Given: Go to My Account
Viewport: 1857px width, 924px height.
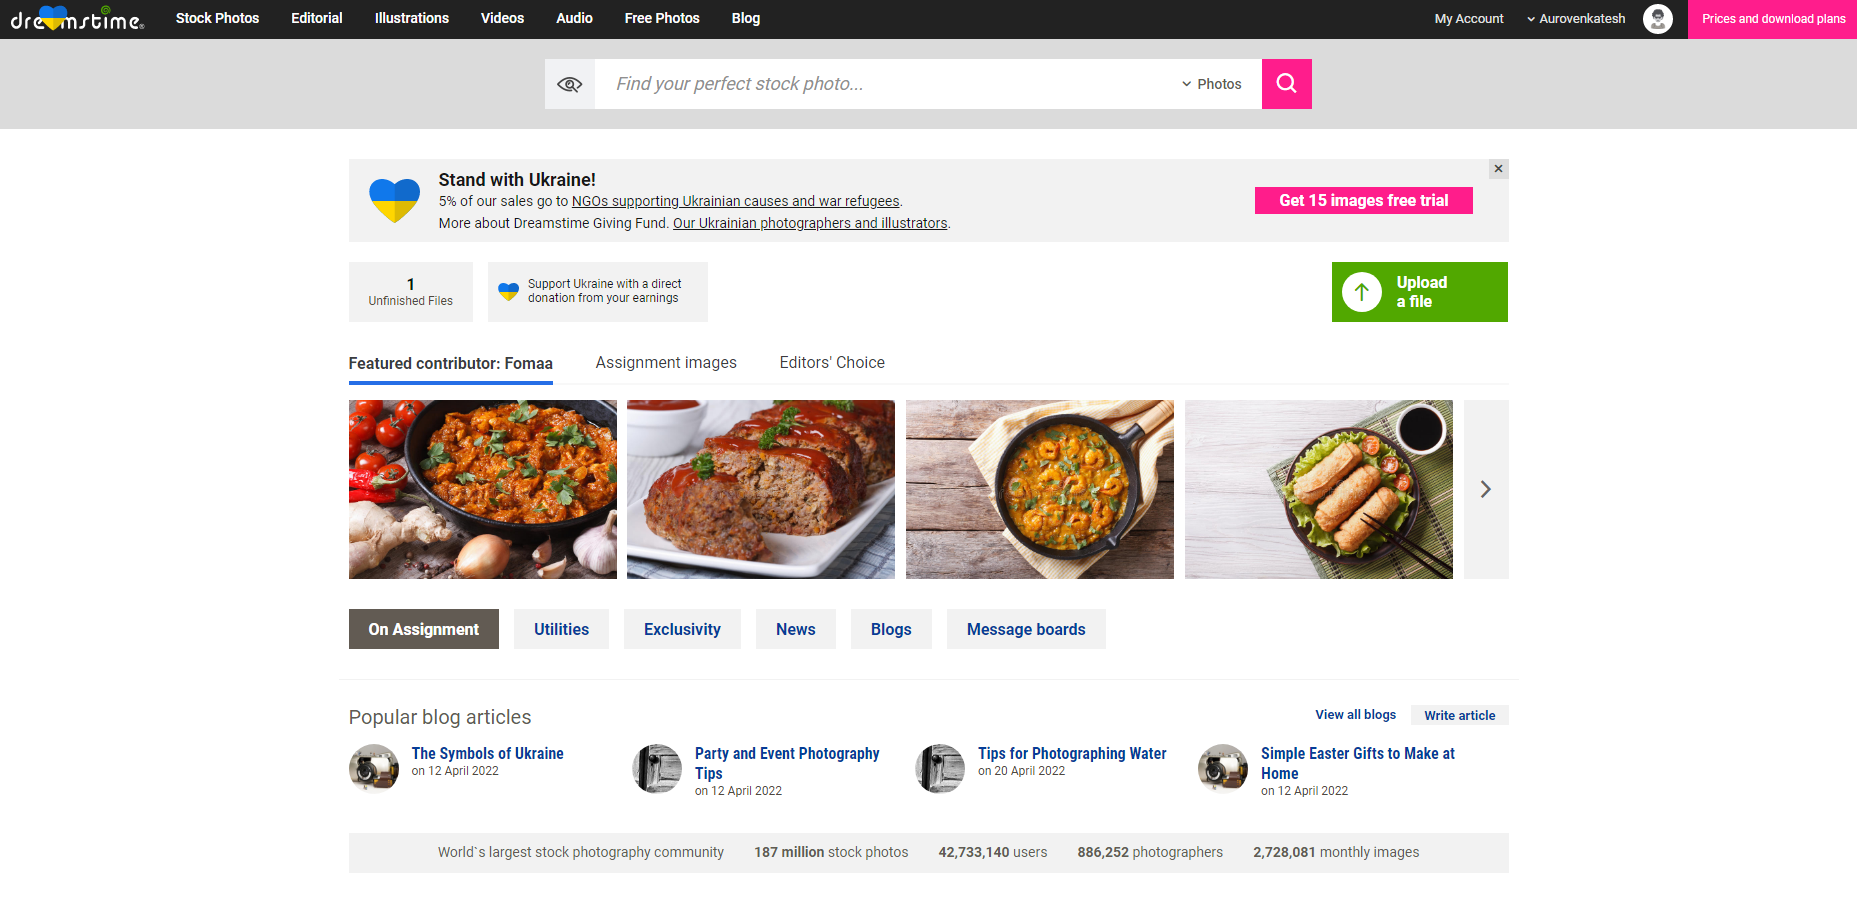Looking at the screenshot, I should point(1468,19).
